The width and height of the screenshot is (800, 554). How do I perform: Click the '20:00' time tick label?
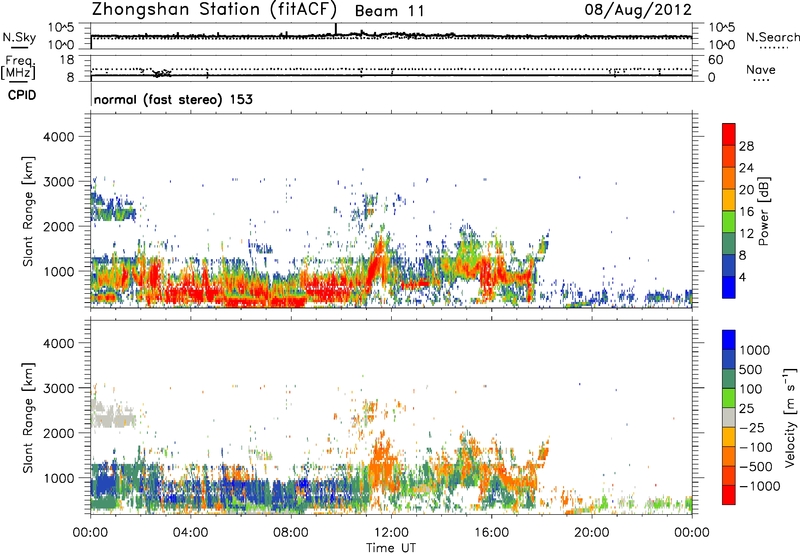pos(591,533)
